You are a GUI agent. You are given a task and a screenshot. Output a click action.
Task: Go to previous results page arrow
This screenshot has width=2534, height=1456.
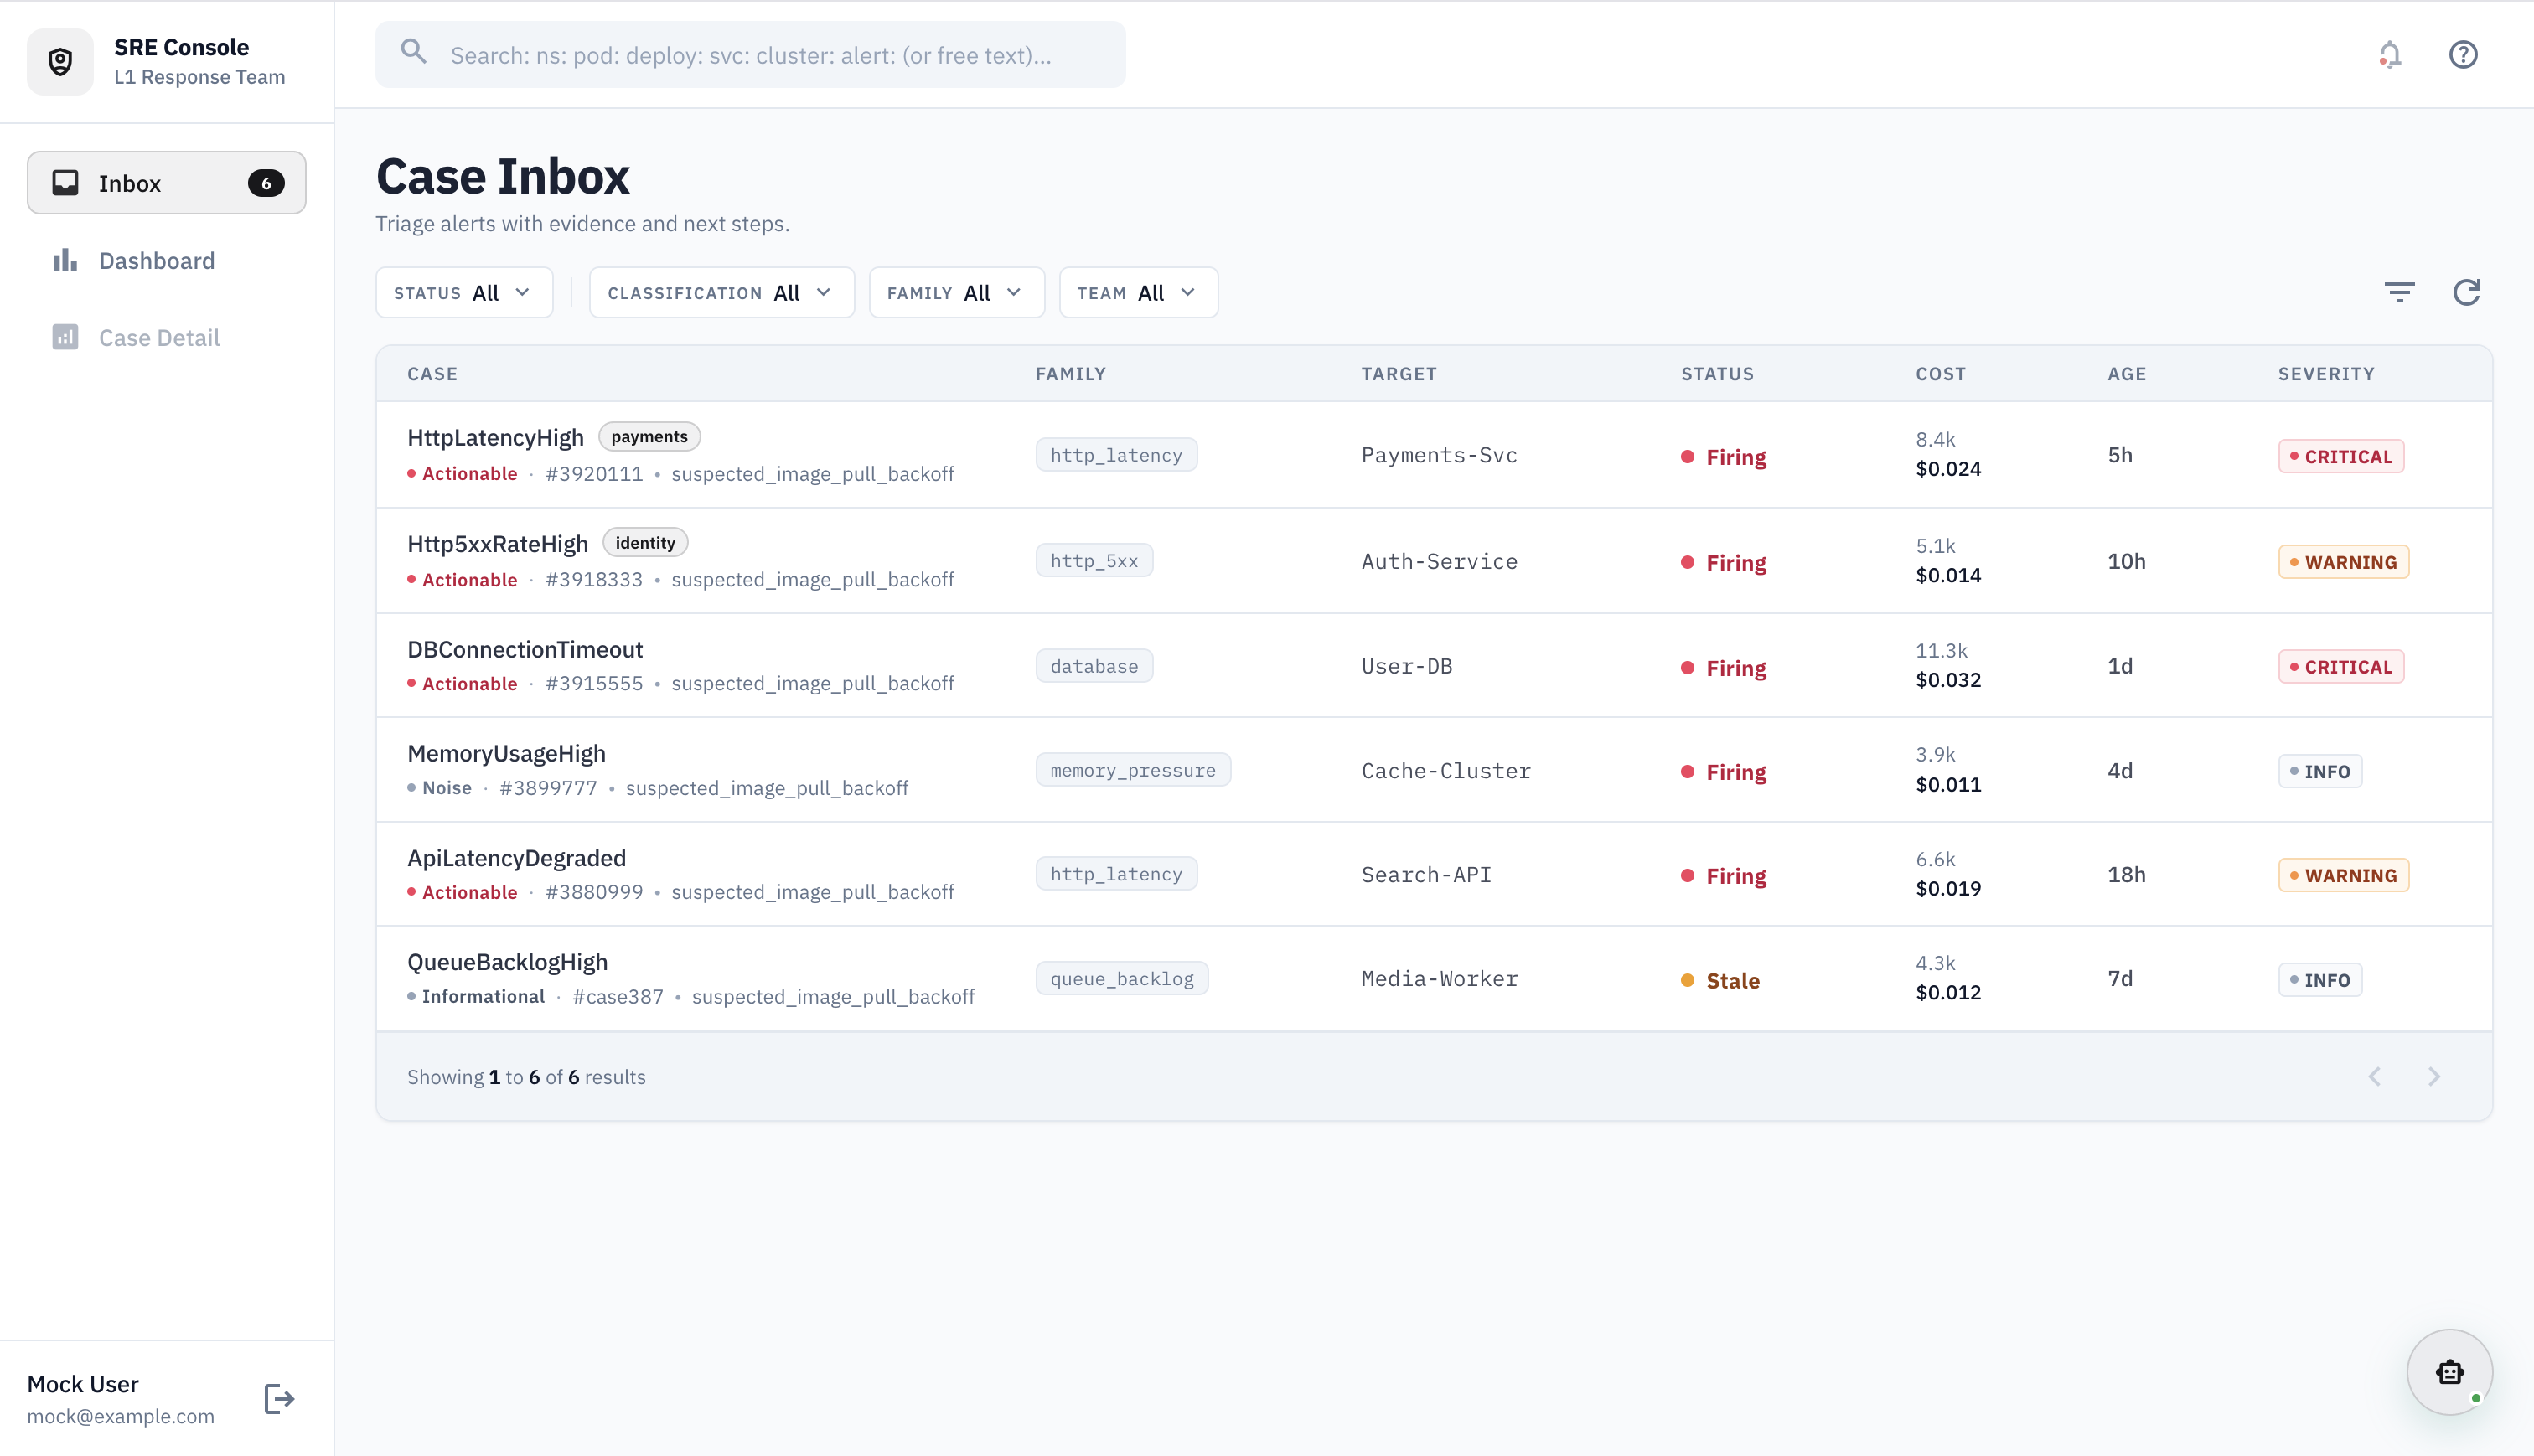(2375, 1076)
